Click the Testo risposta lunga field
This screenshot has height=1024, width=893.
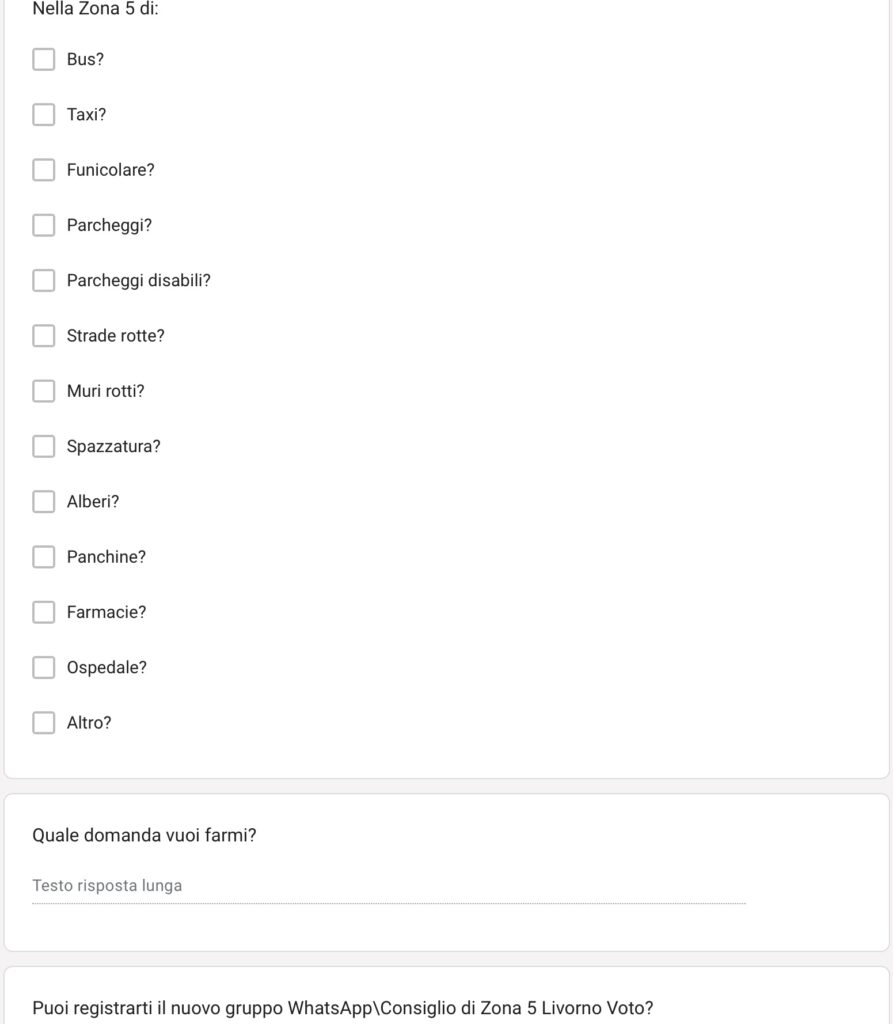click(389, 886)
